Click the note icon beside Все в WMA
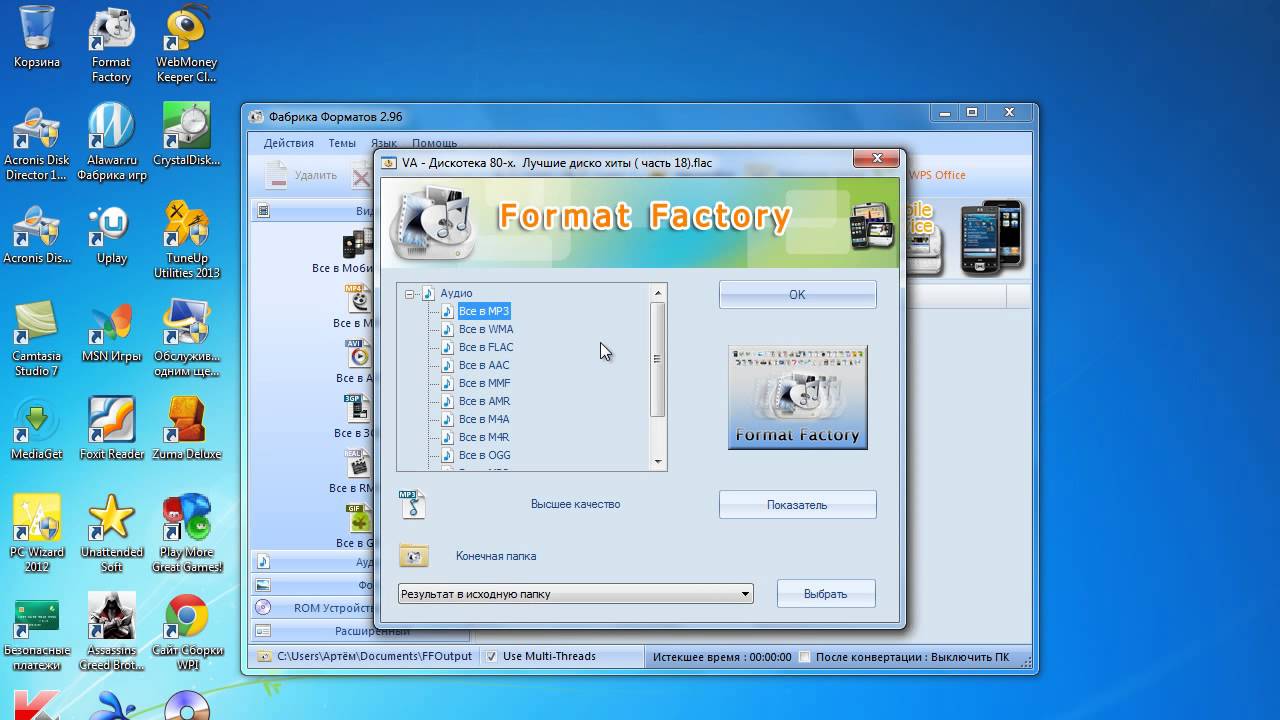This screenshot has width=1280, height=720. 448,329
